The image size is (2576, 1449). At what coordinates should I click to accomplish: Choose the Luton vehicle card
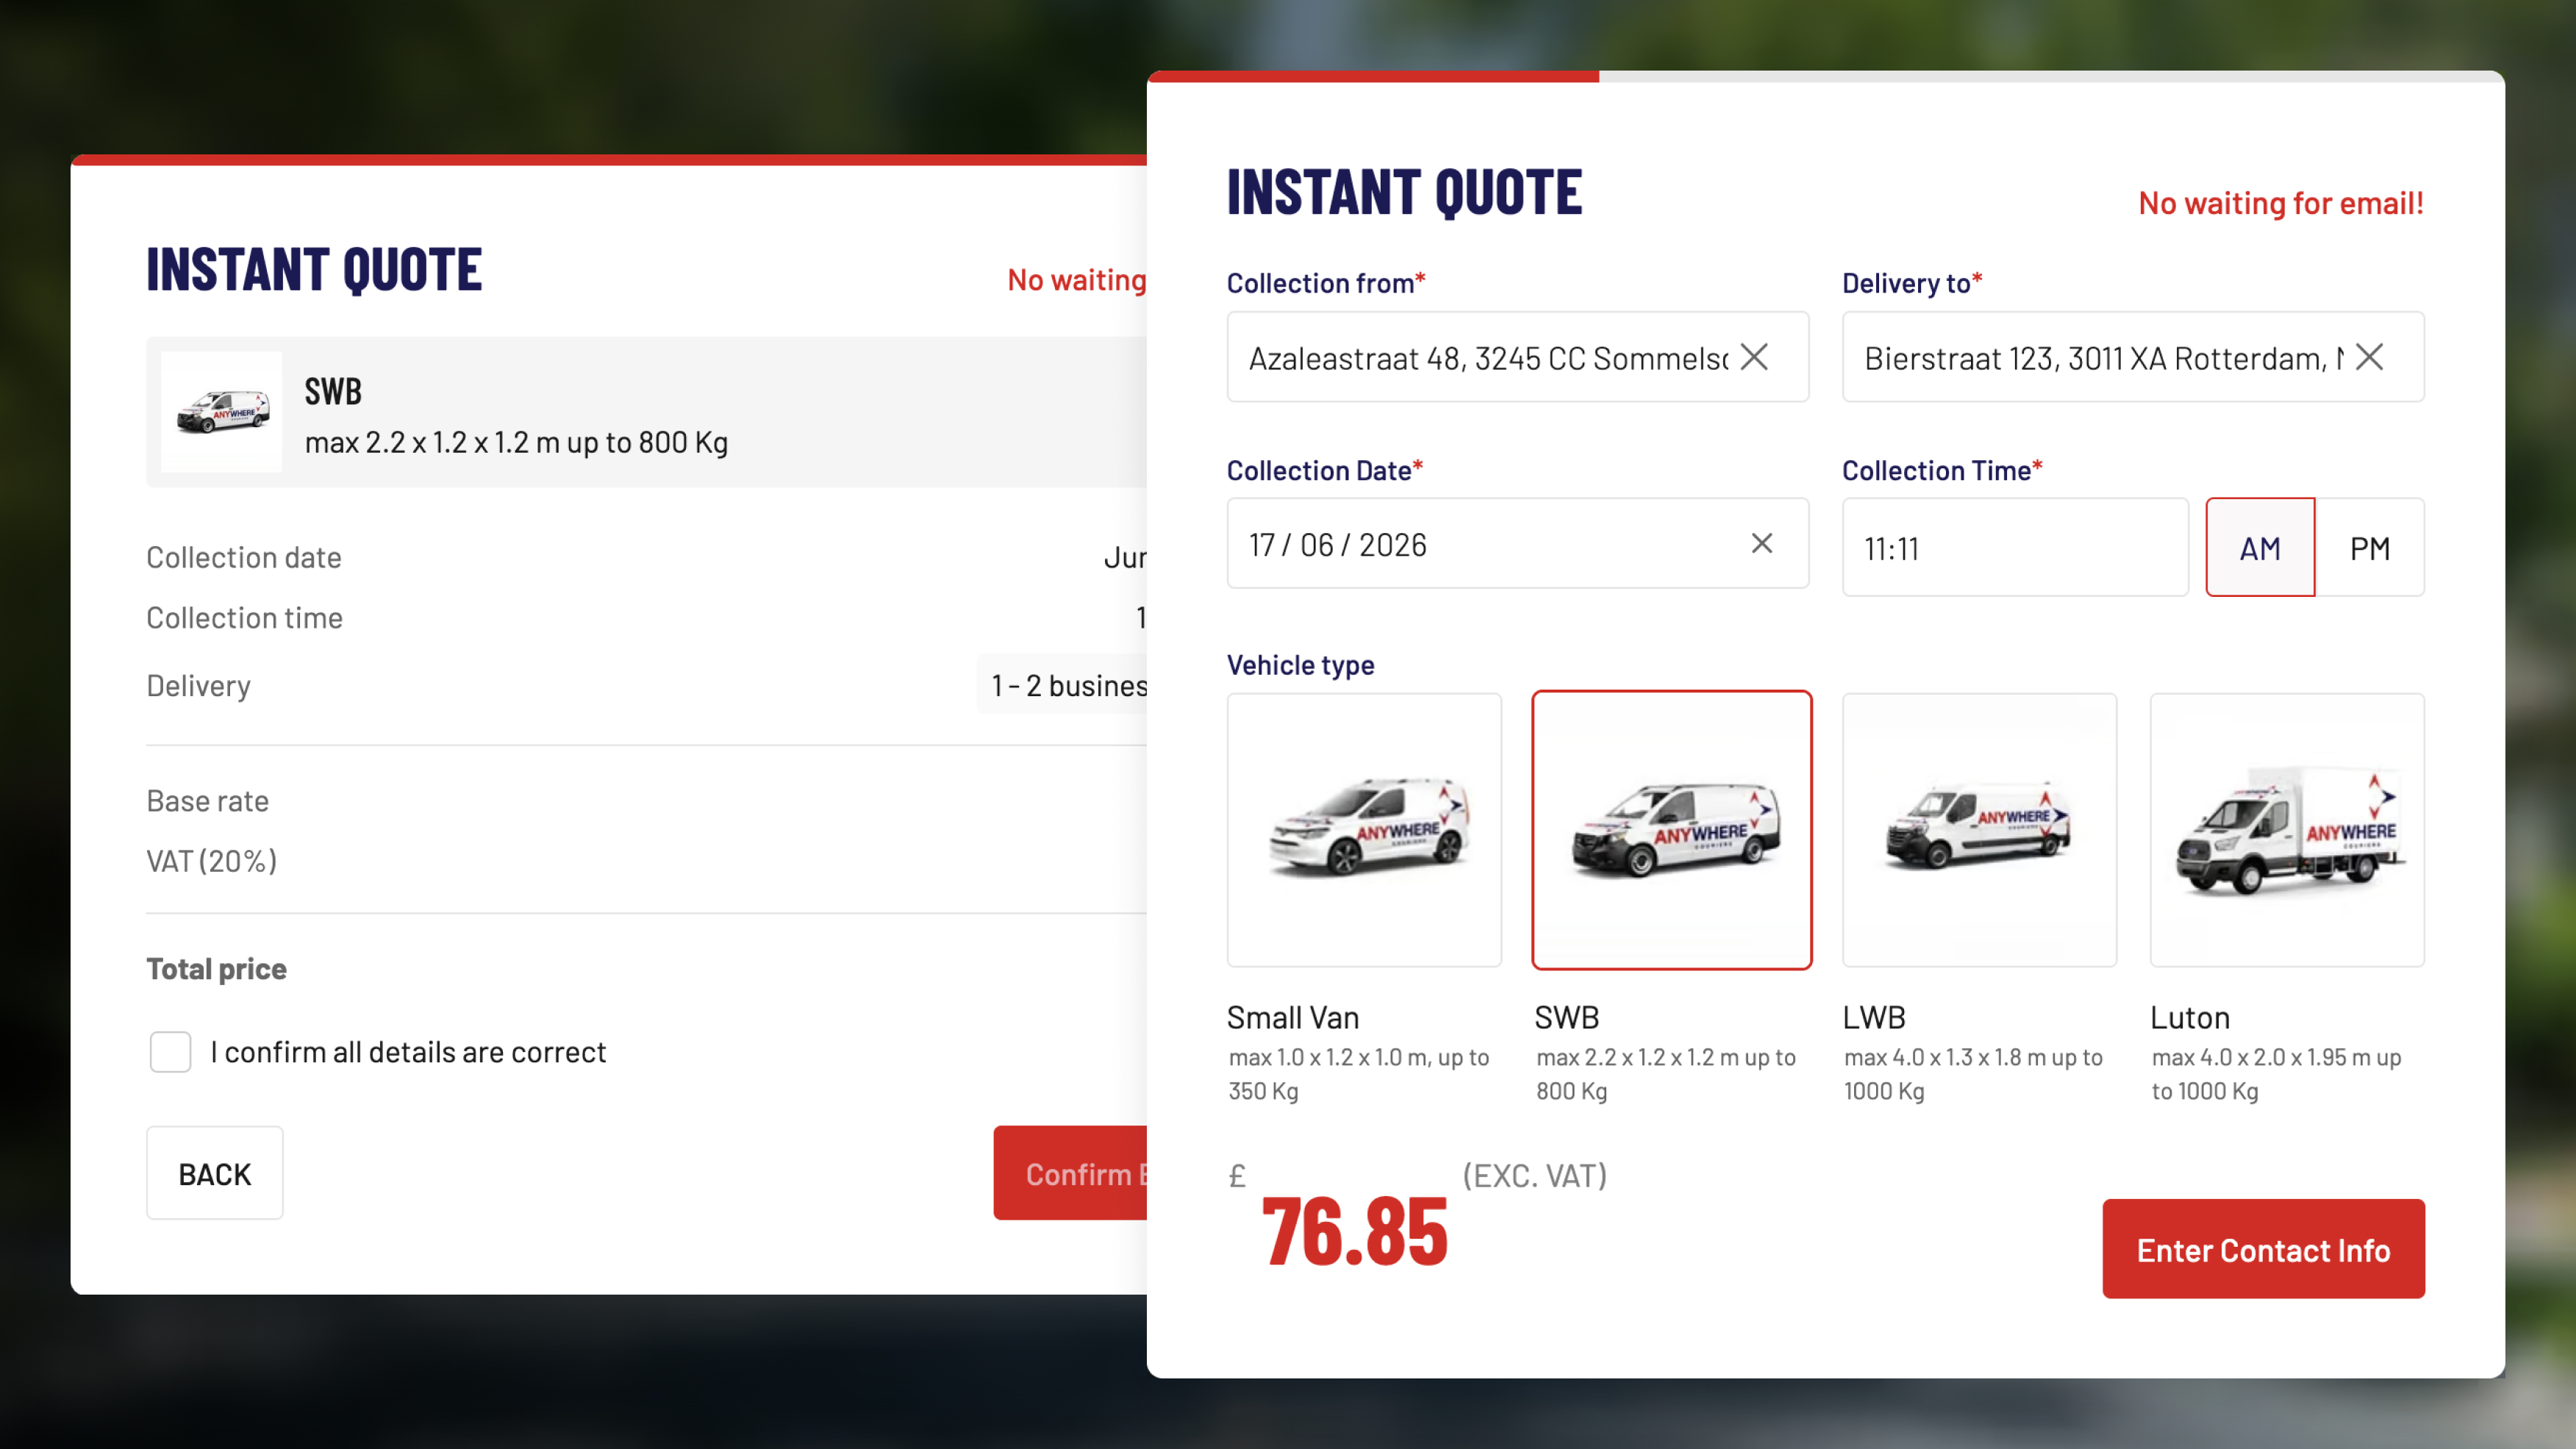point(2287,830)
